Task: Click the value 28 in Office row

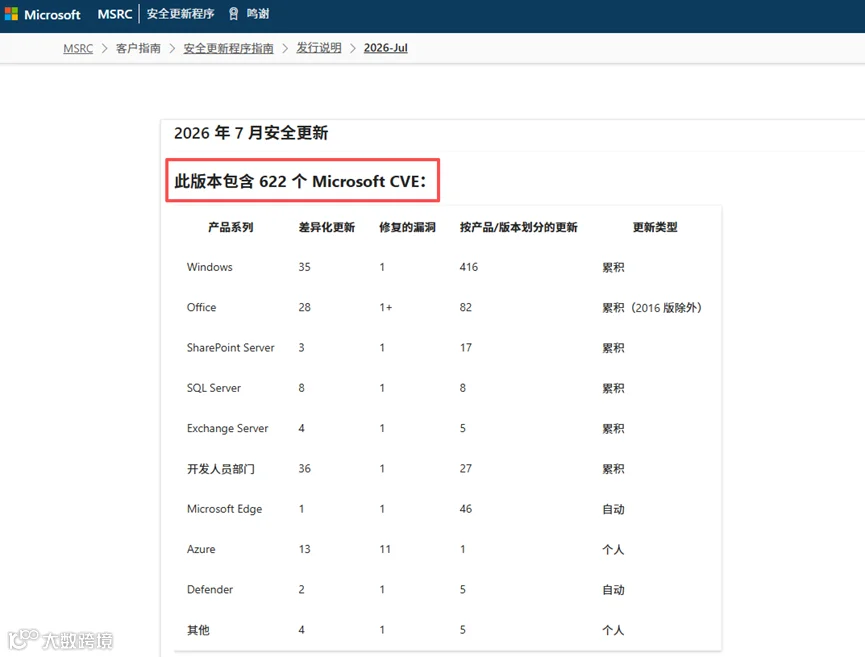Action: click(305, 307)
